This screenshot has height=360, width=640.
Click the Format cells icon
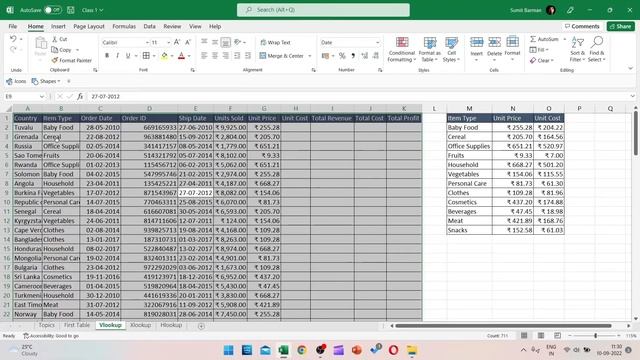[512, 42]
